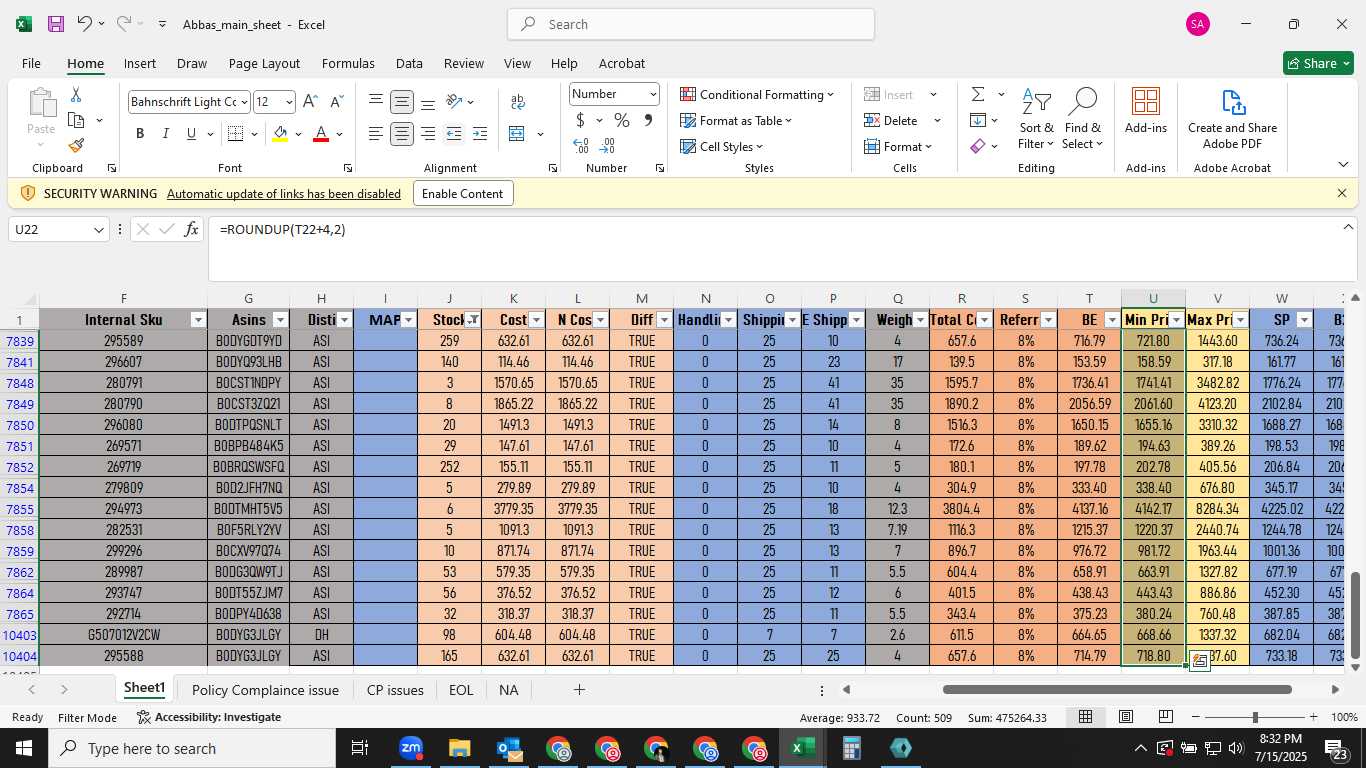Open the File menu
Image resolution: width=1366 pixels, height=768 pixels.
pos(31,63)
